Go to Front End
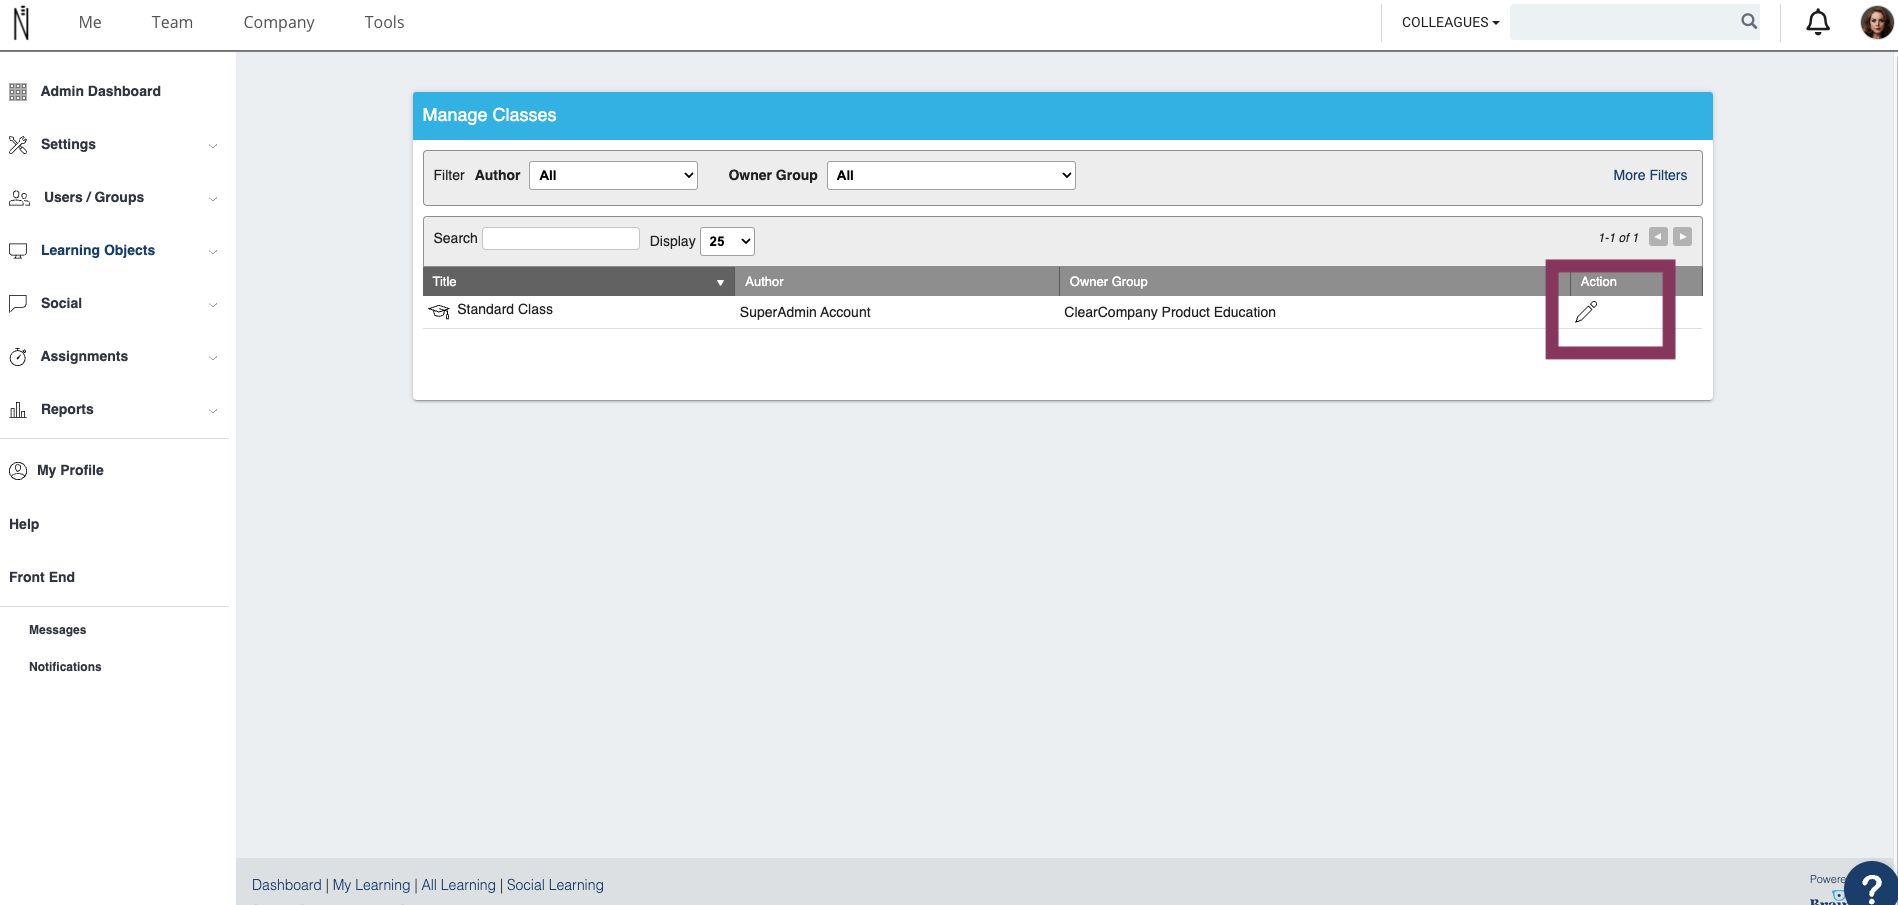 click(x=42, y=577)
